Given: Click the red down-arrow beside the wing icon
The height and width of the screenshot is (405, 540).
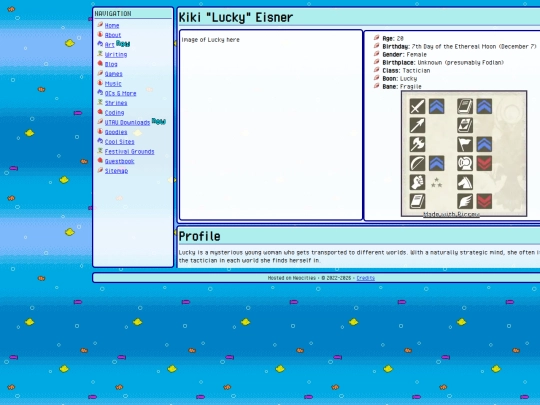Looking at the screenshot, I should point(484,201).
